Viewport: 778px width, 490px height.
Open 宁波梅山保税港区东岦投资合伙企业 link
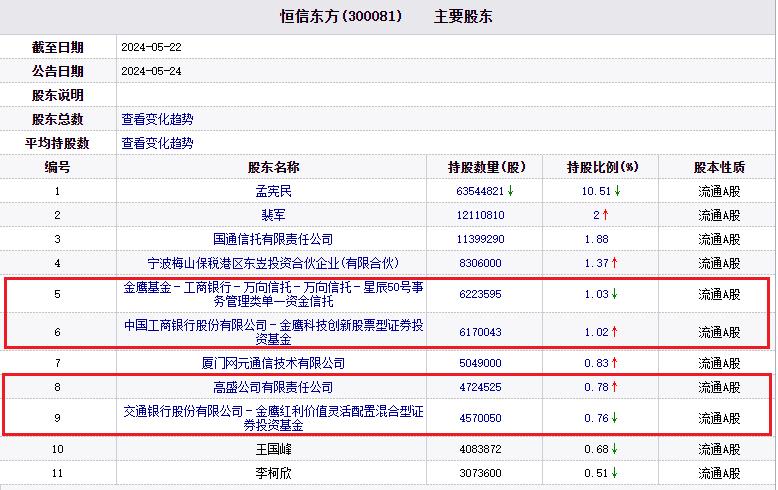(273, 263)
